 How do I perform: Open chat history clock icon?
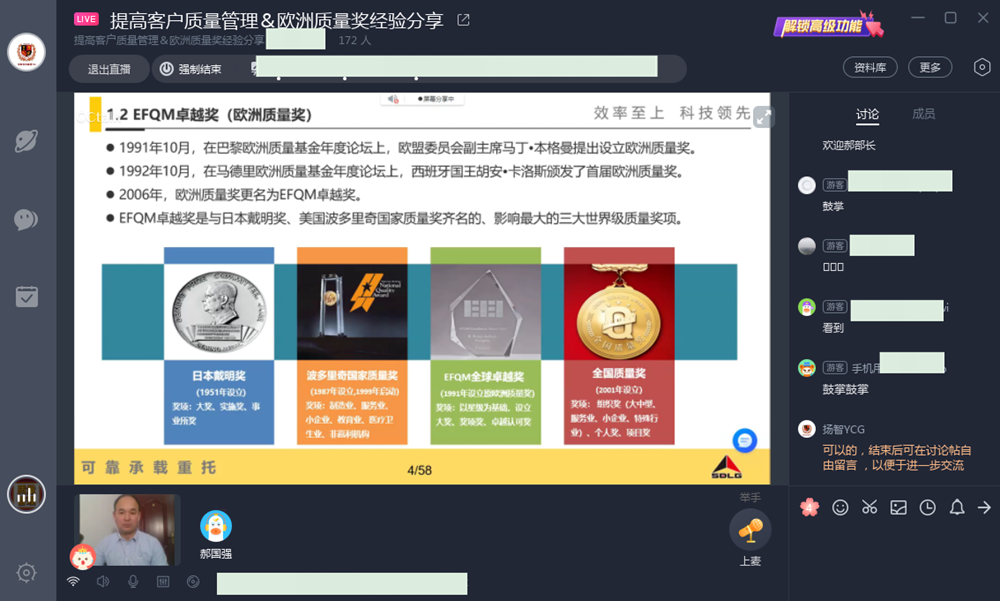pyautogui.click(x=927, y=507)
